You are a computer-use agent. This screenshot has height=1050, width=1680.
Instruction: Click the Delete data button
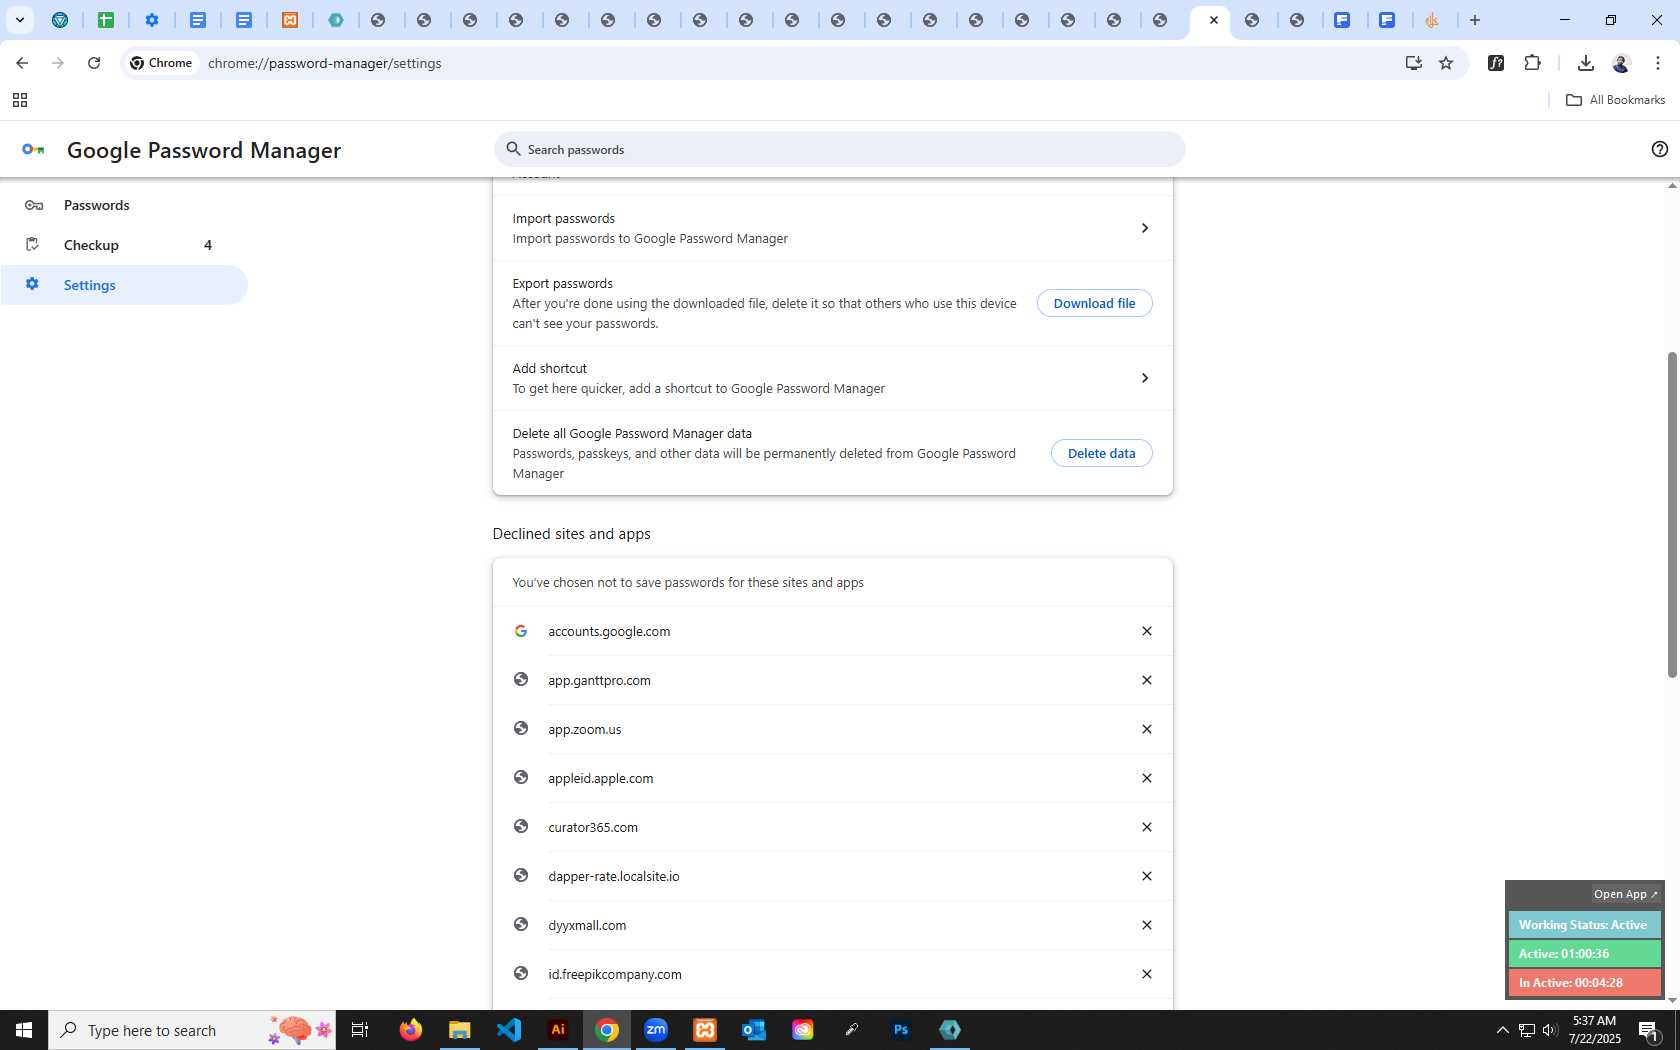point(1101,453)
